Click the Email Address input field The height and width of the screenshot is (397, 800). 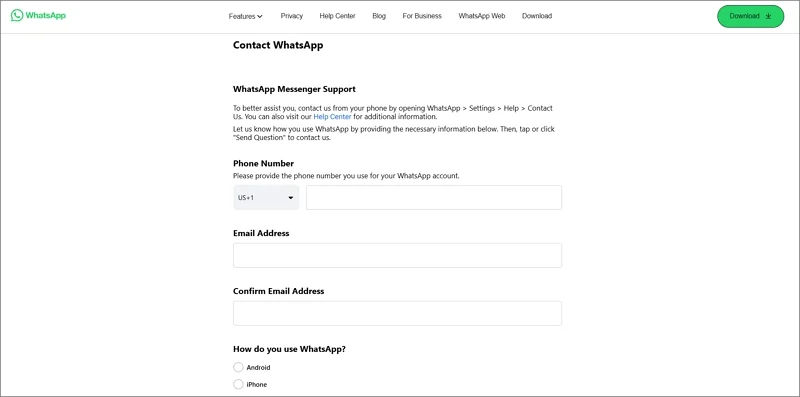(x=397, y=255)
